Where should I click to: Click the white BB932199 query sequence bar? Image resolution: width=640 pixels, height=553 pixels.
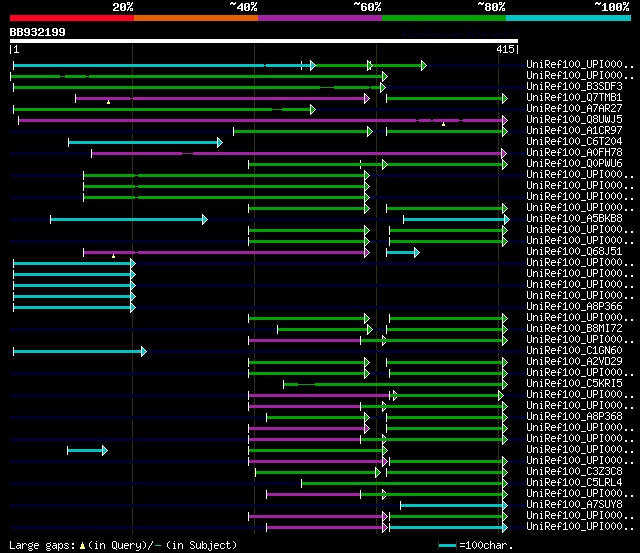[x=264, y=41]
